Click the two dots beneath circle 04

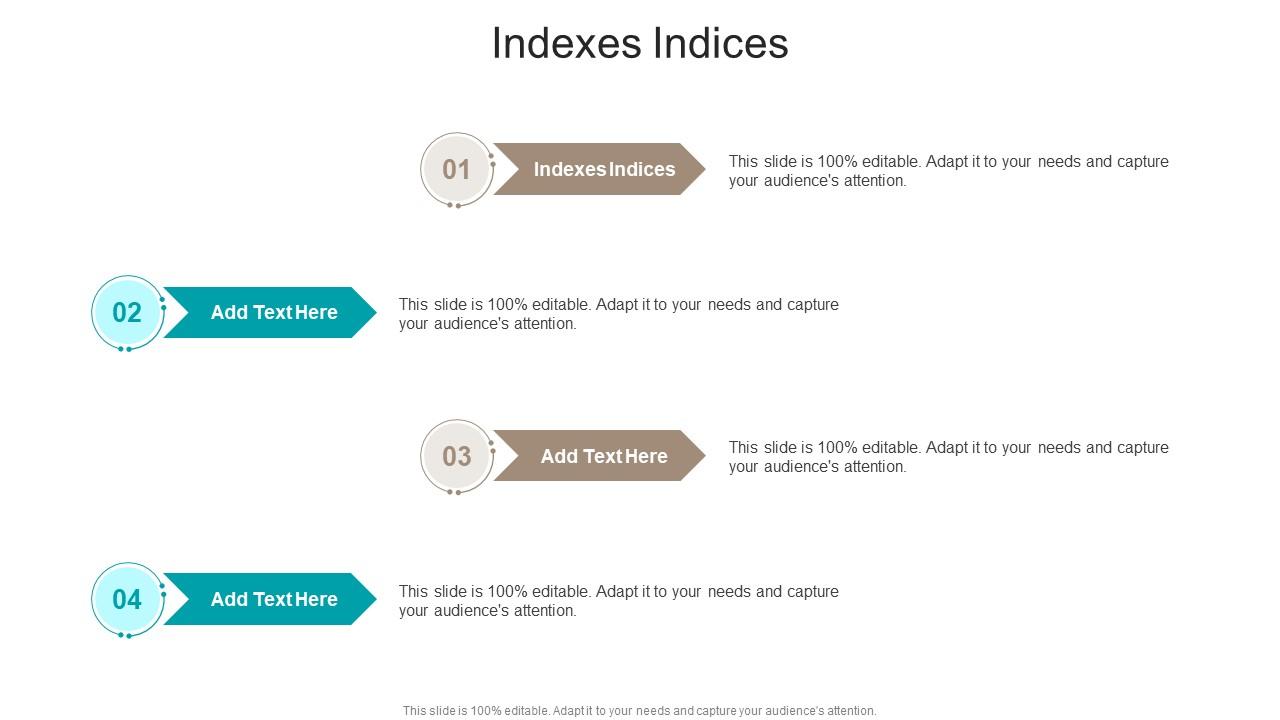125,635
